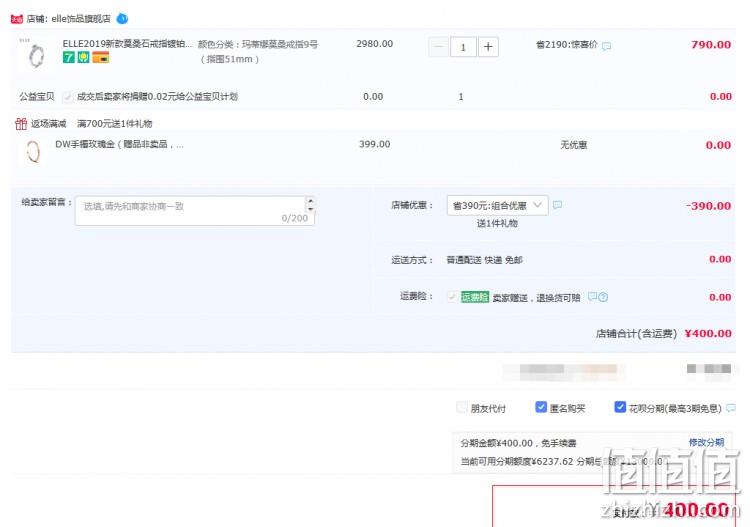
Task: Open the blue Wangwang chat icon by elle store
Action: point(122,19)
